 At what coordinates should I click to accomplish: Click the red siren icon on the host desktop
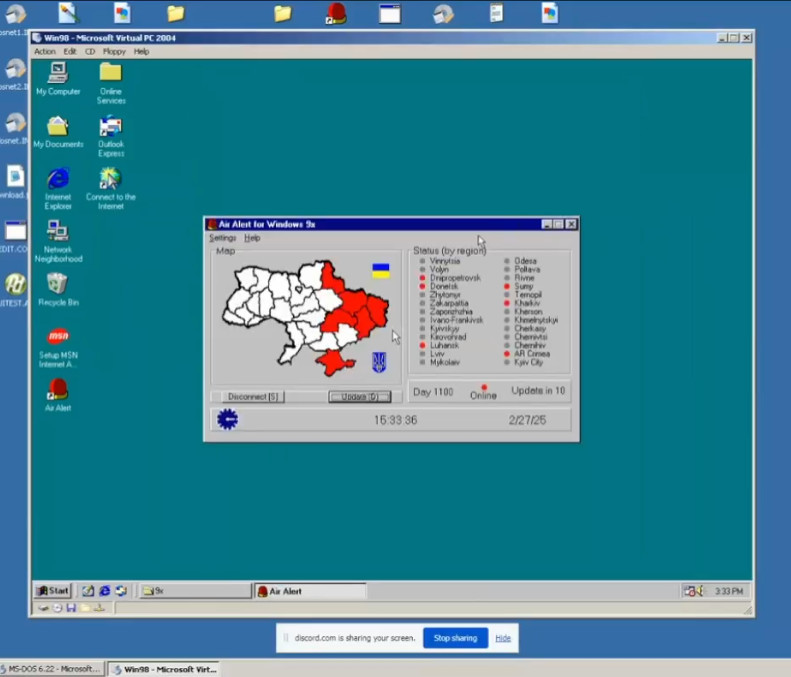coord(336,13)
